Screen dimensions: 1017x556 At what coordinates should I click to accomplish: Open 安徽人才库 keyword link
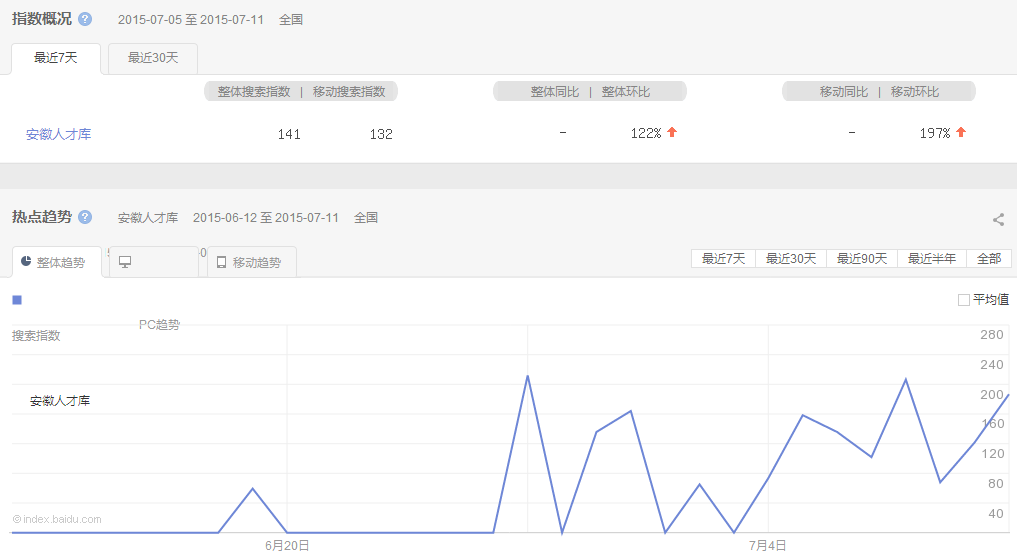(x=58, y=134)
